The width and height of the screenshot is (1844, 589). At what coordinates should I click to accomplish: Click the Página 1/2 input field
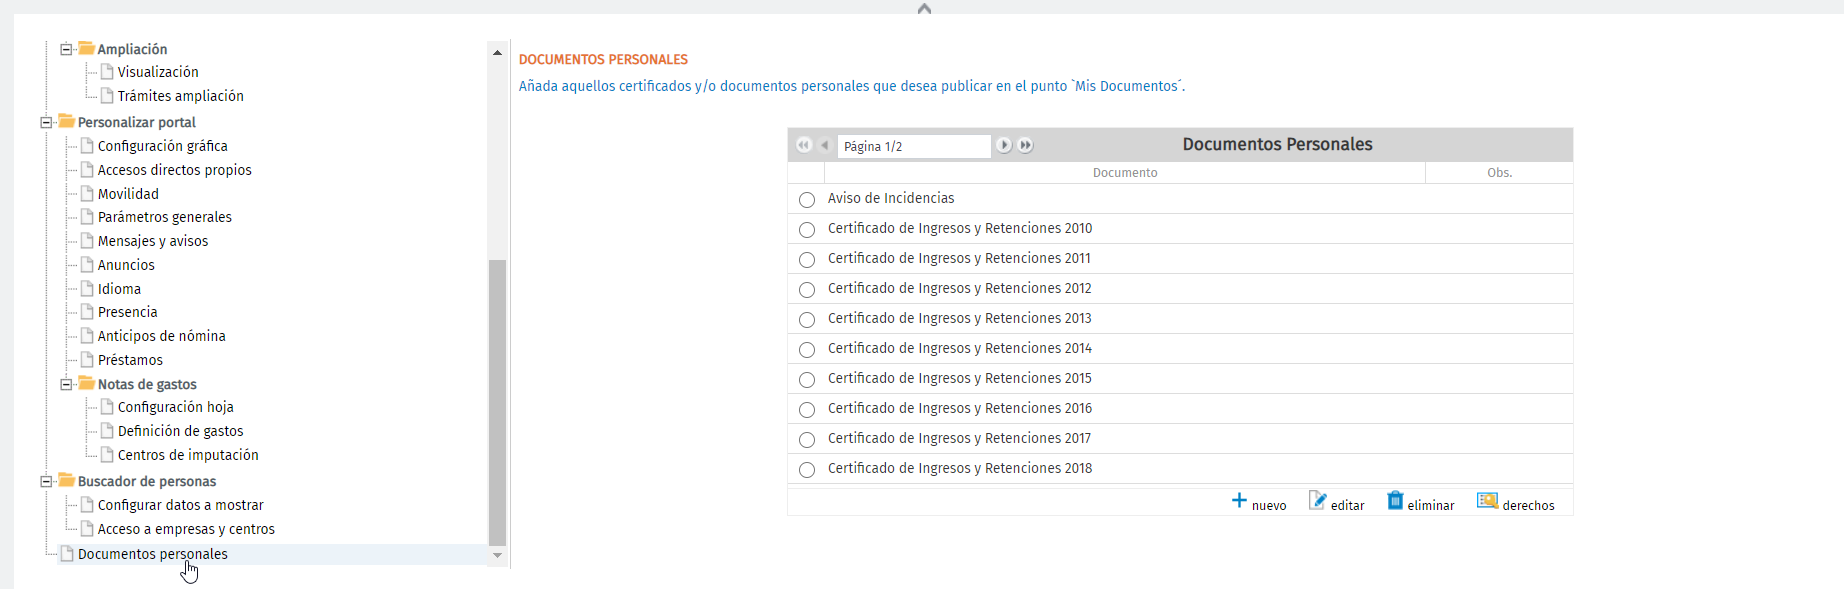[914, 146]
